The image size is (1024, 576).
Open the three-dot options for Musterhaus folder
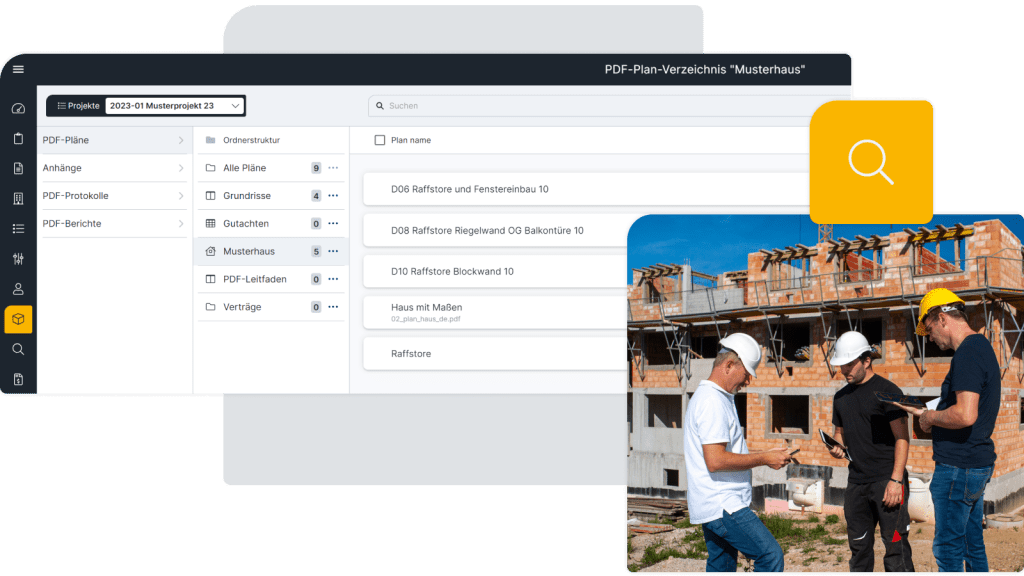(333, 252)
